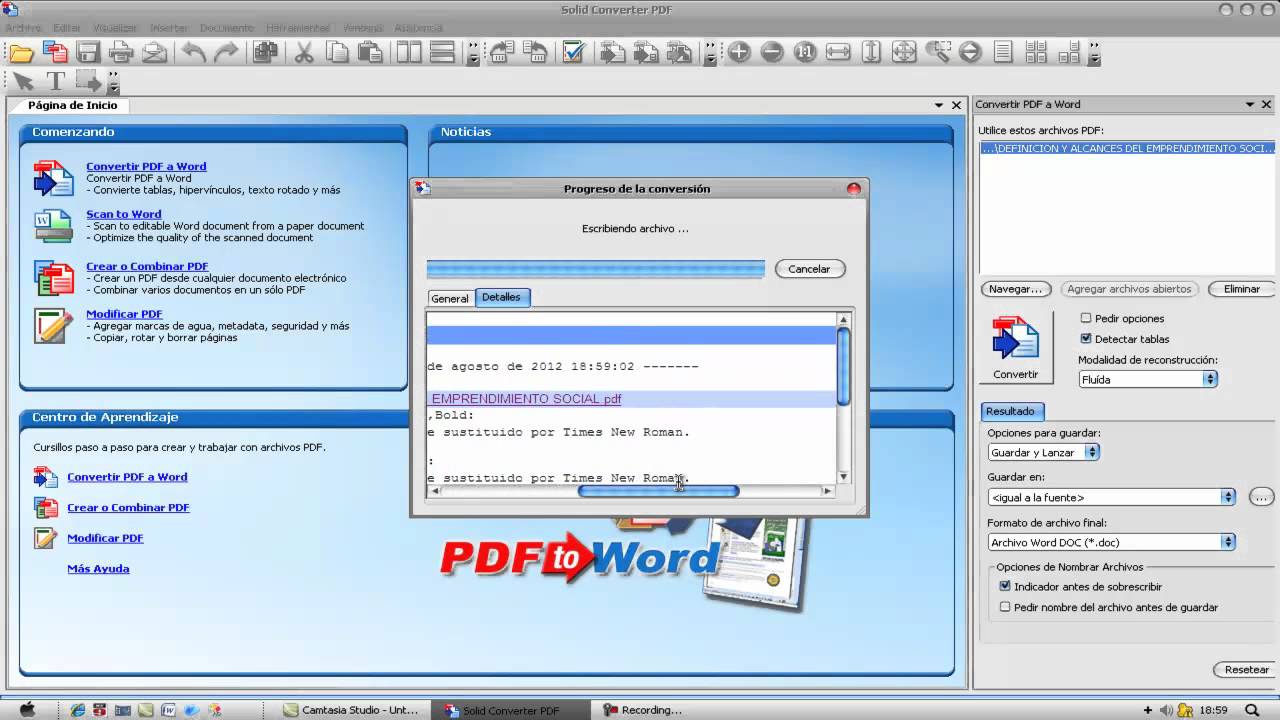The width and height of the screenshot is (1280, 720).
Task: Open Modalidad de reconstrucción Fluída dropdown
Action: pyautogui.click(x=1148, y=379)
